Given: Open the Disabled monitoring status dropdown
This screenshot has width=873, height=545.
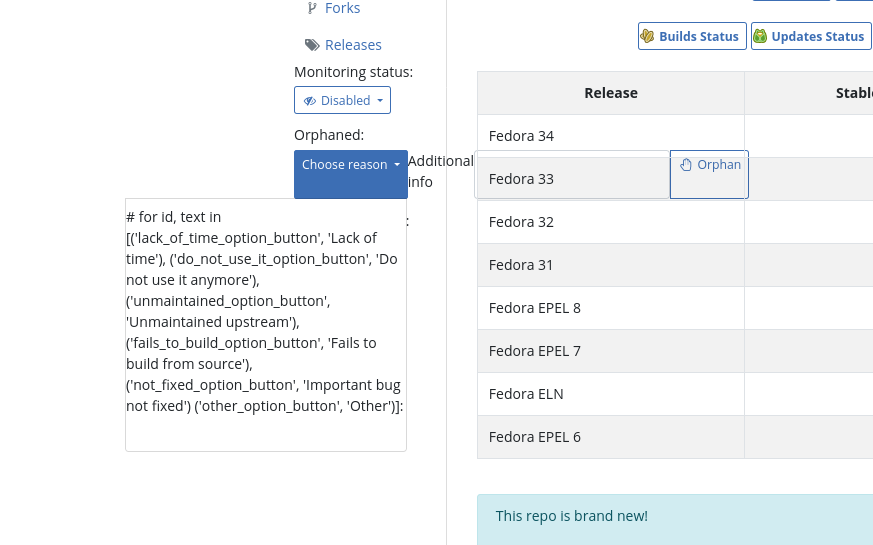Looking at the screenshot, I should 342,100.
